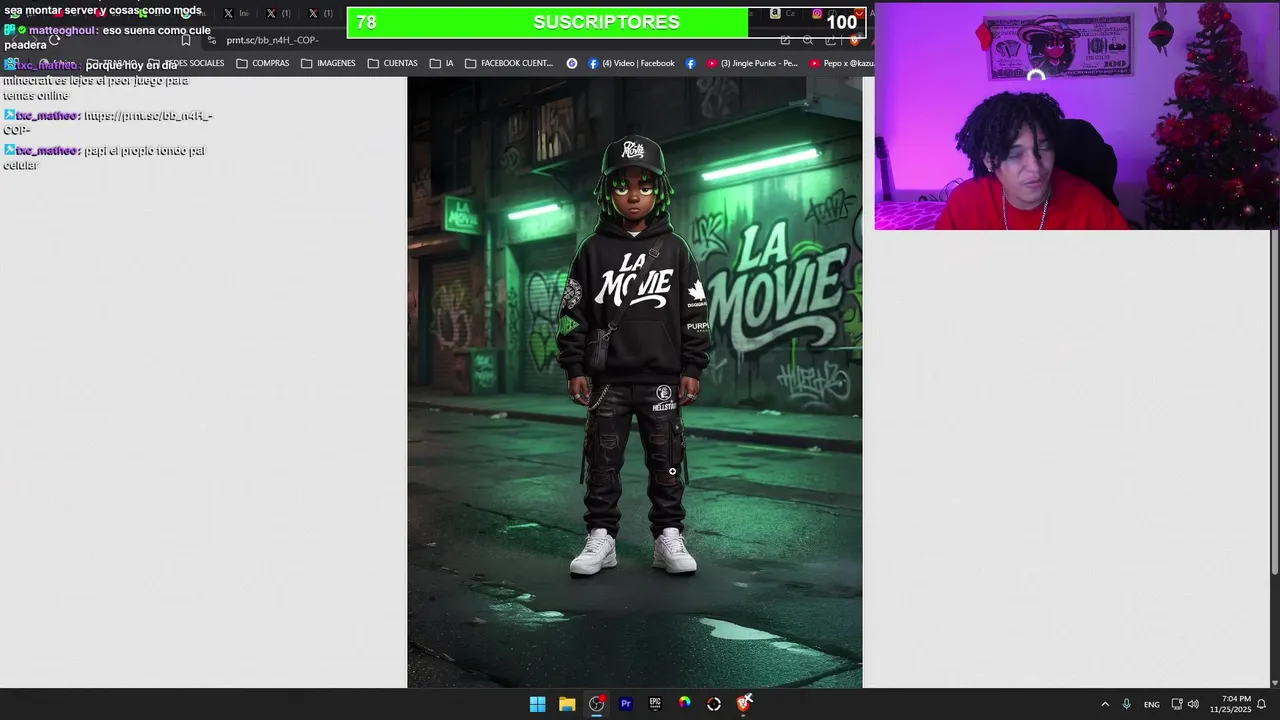Switch to the Amazon tab
Viewport: 1280px width, 720px height.
[782, 13]
